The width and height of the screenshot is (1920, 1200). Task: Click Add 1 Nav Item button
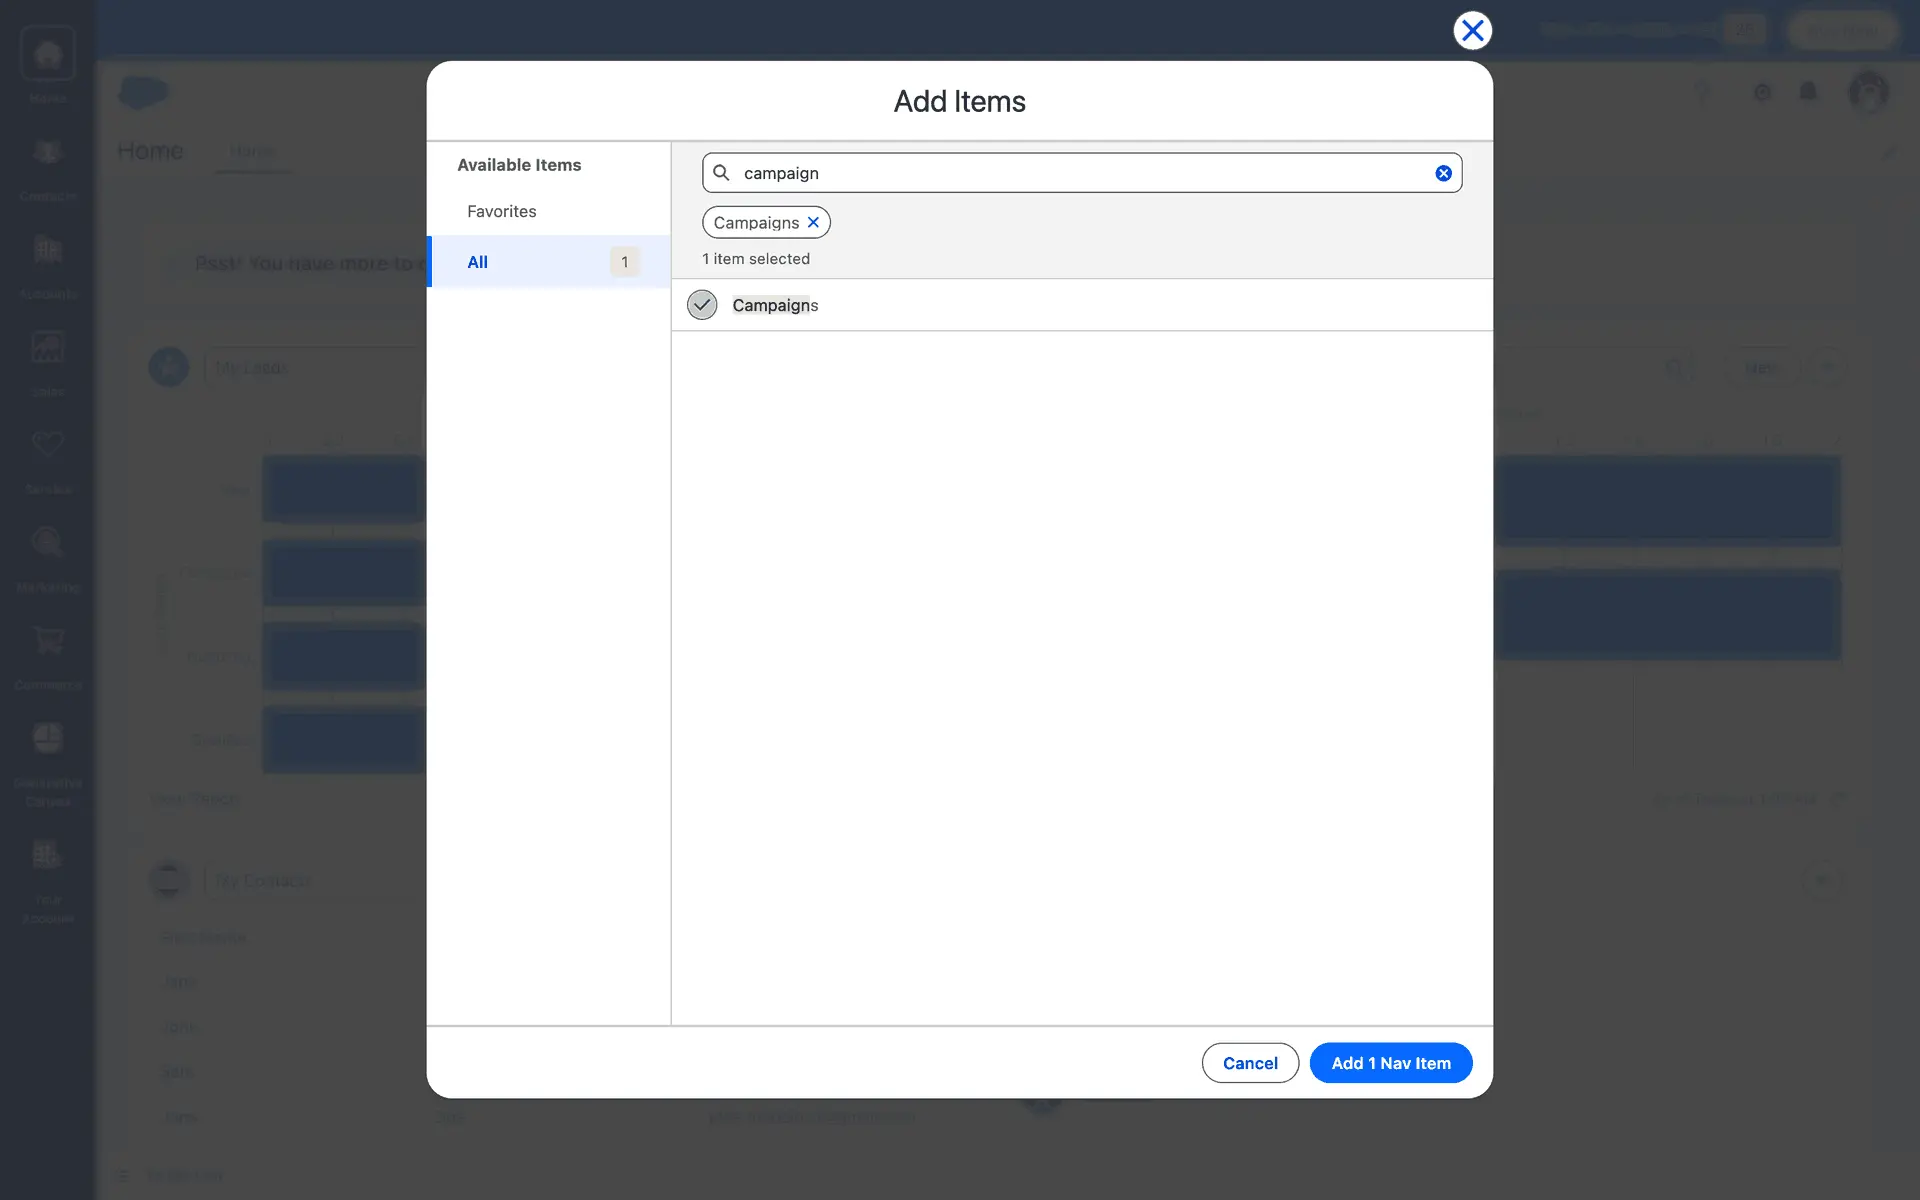1390,1063
